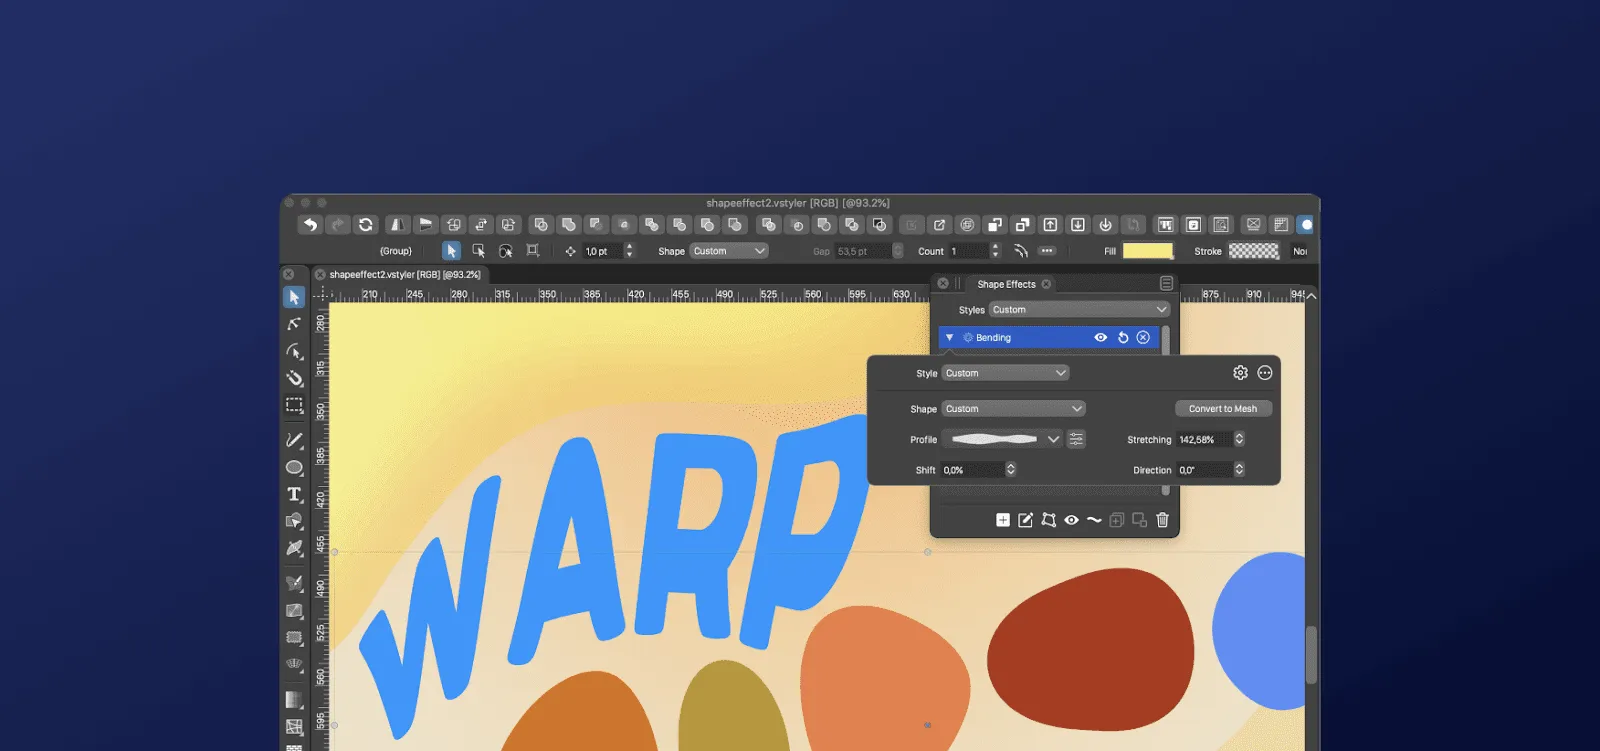Select the mesh warp tool in left toolbox
Screen dimensions: 1600x751
(x=294, y=727)
